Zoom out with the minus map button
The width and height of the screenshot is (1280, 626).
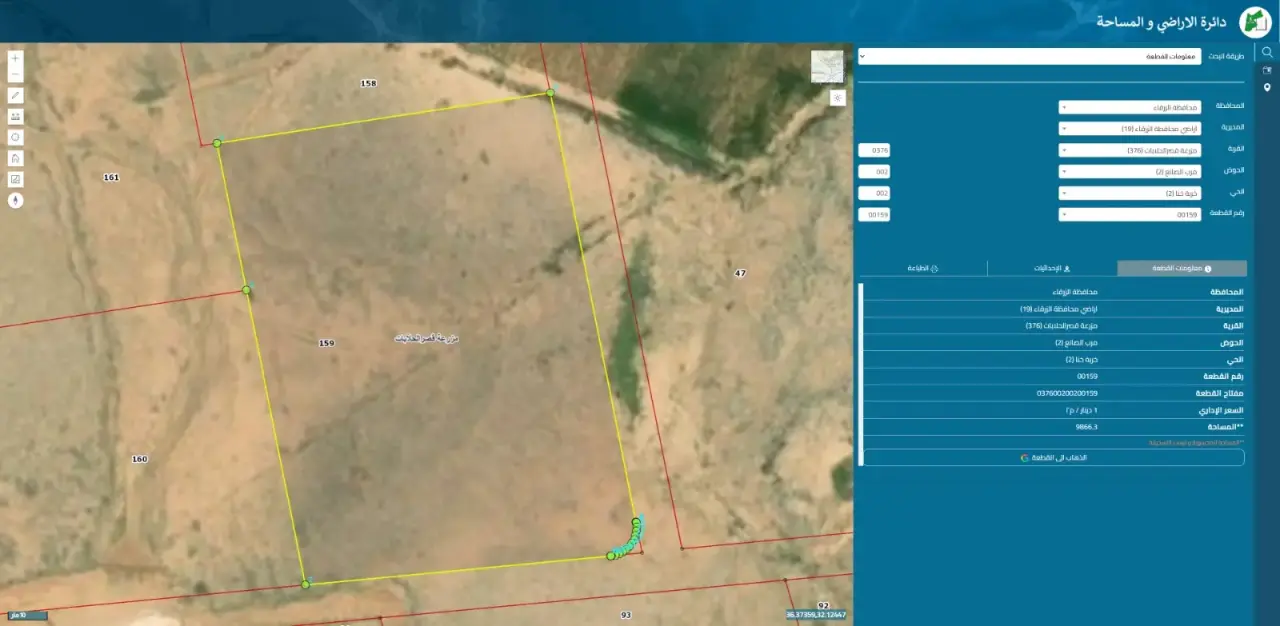[x=15, y=74]
